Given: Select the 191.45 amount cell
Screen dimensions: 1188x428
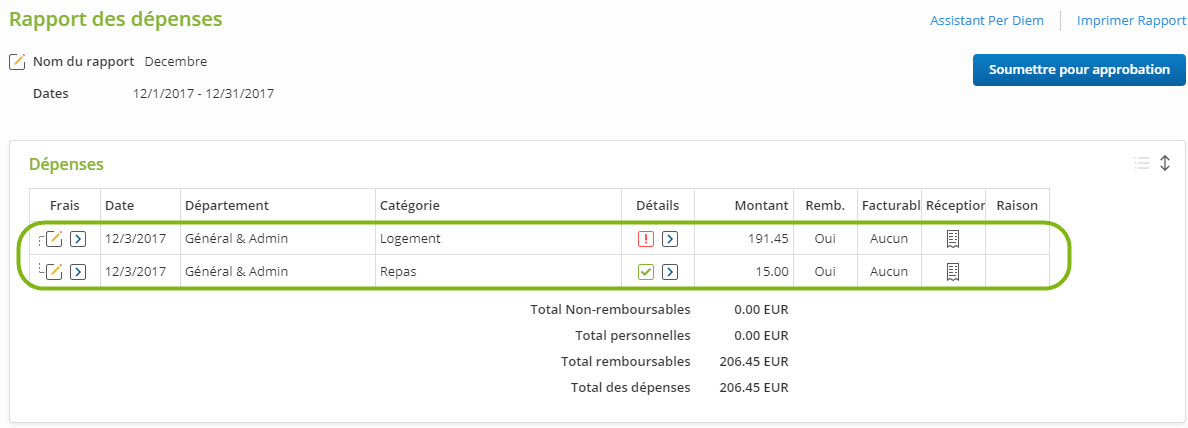Looking at the screenshot, I should point(744,239).
